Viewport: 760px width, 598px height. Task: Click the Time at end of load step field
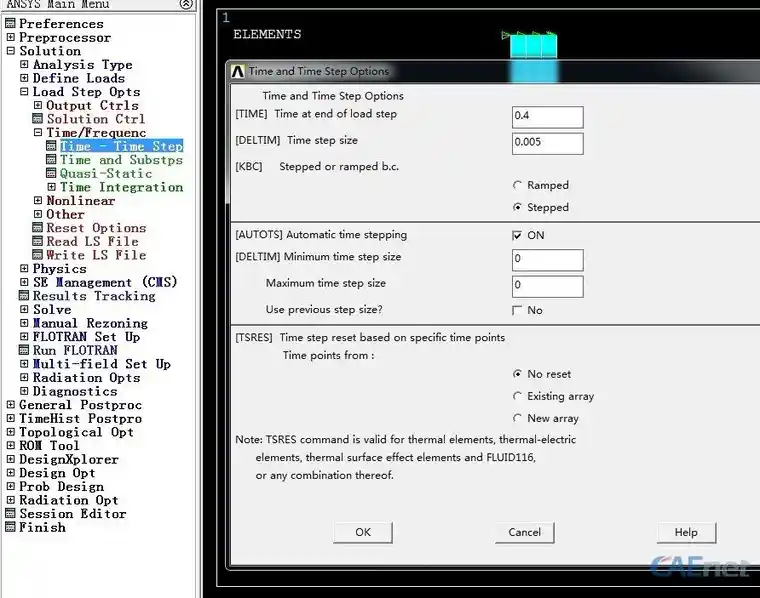[x=548, y=117]
